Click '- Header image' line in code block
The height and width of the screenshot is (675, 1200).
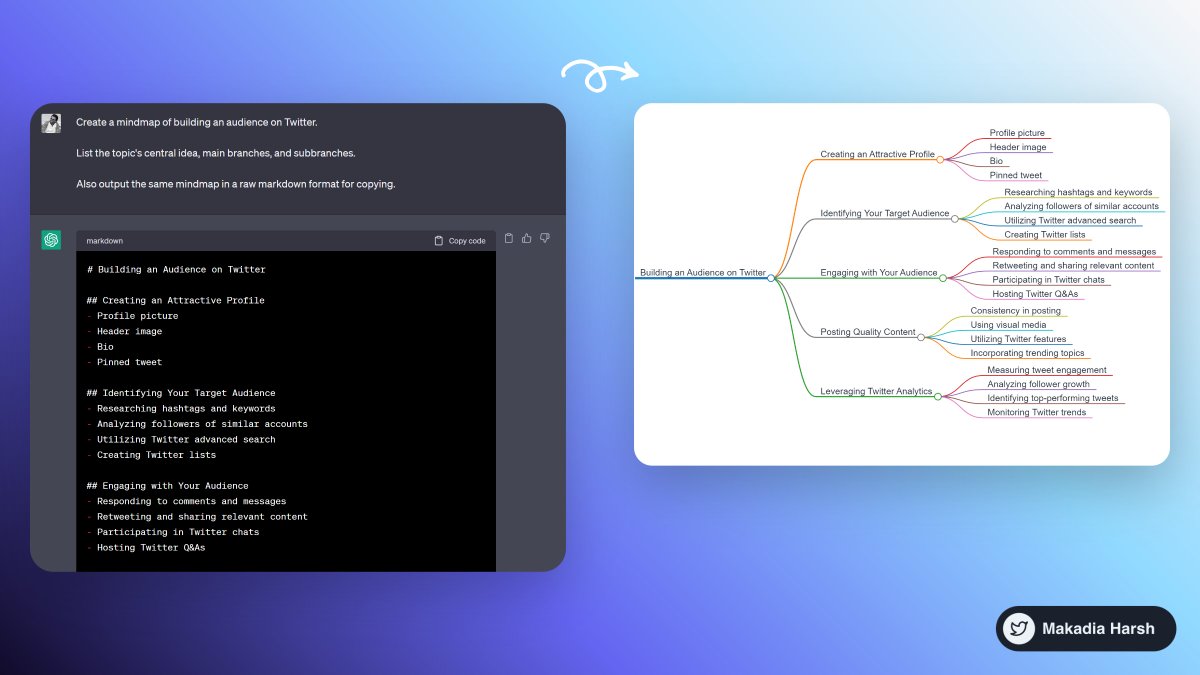124,331
